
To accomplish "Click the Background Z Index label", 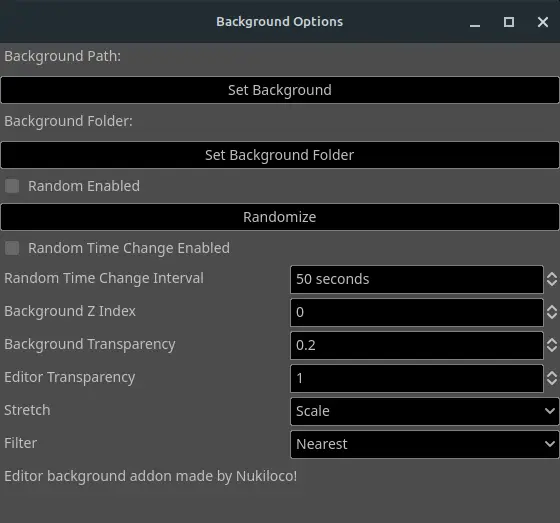I will tap(70, 311).
